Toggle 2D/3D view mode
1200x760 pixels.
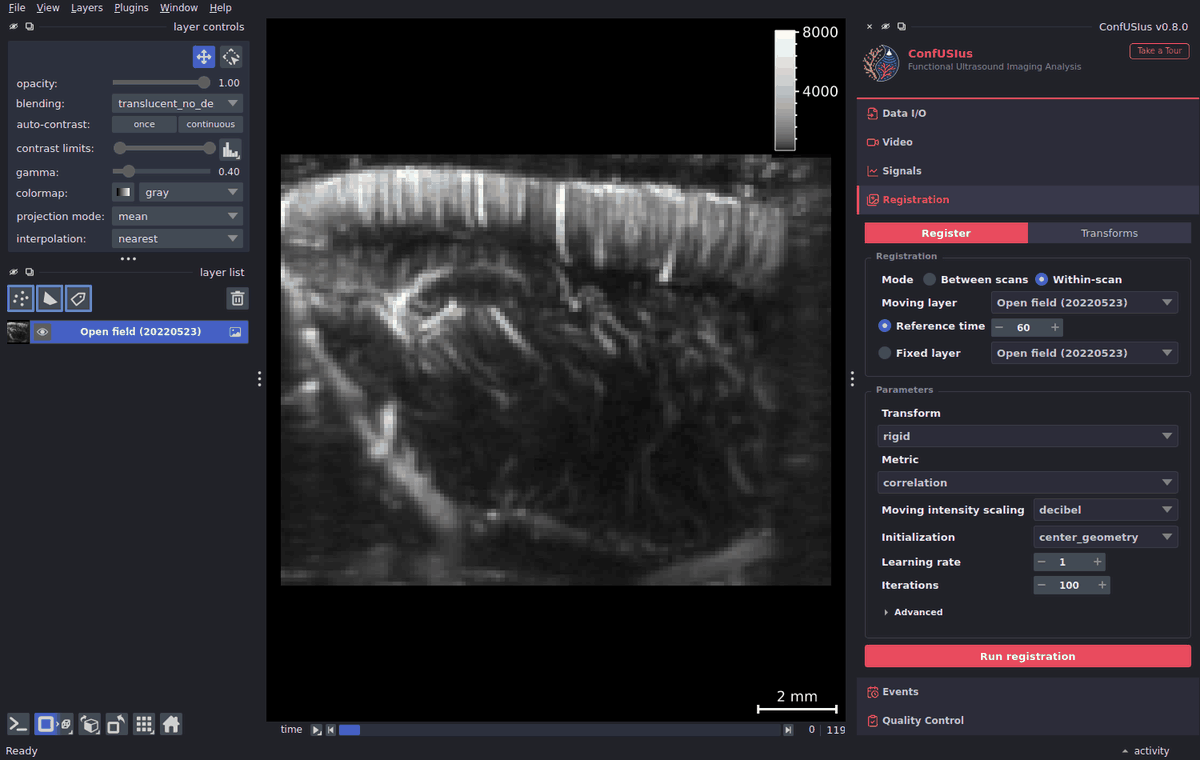pyautogui.click(x=53, y=724)
